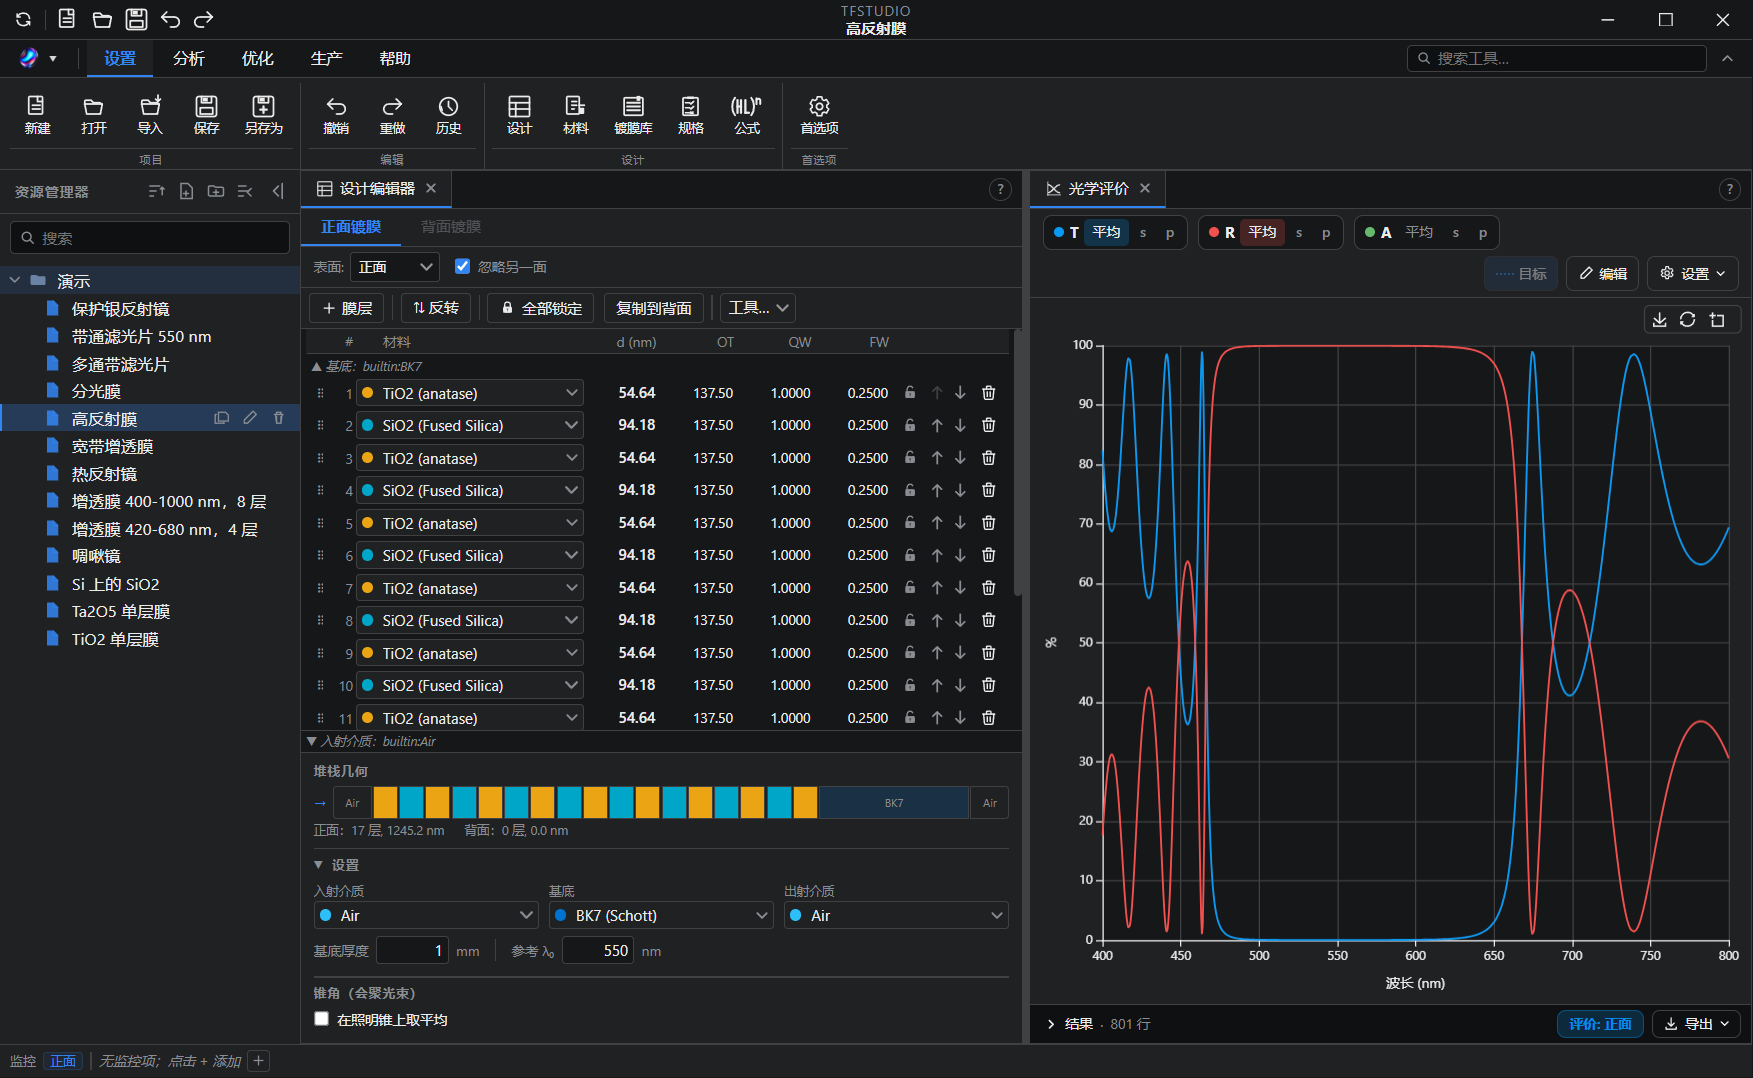
Task: Open the 历史 (History) panel
Action: click(x=448, y=115)
